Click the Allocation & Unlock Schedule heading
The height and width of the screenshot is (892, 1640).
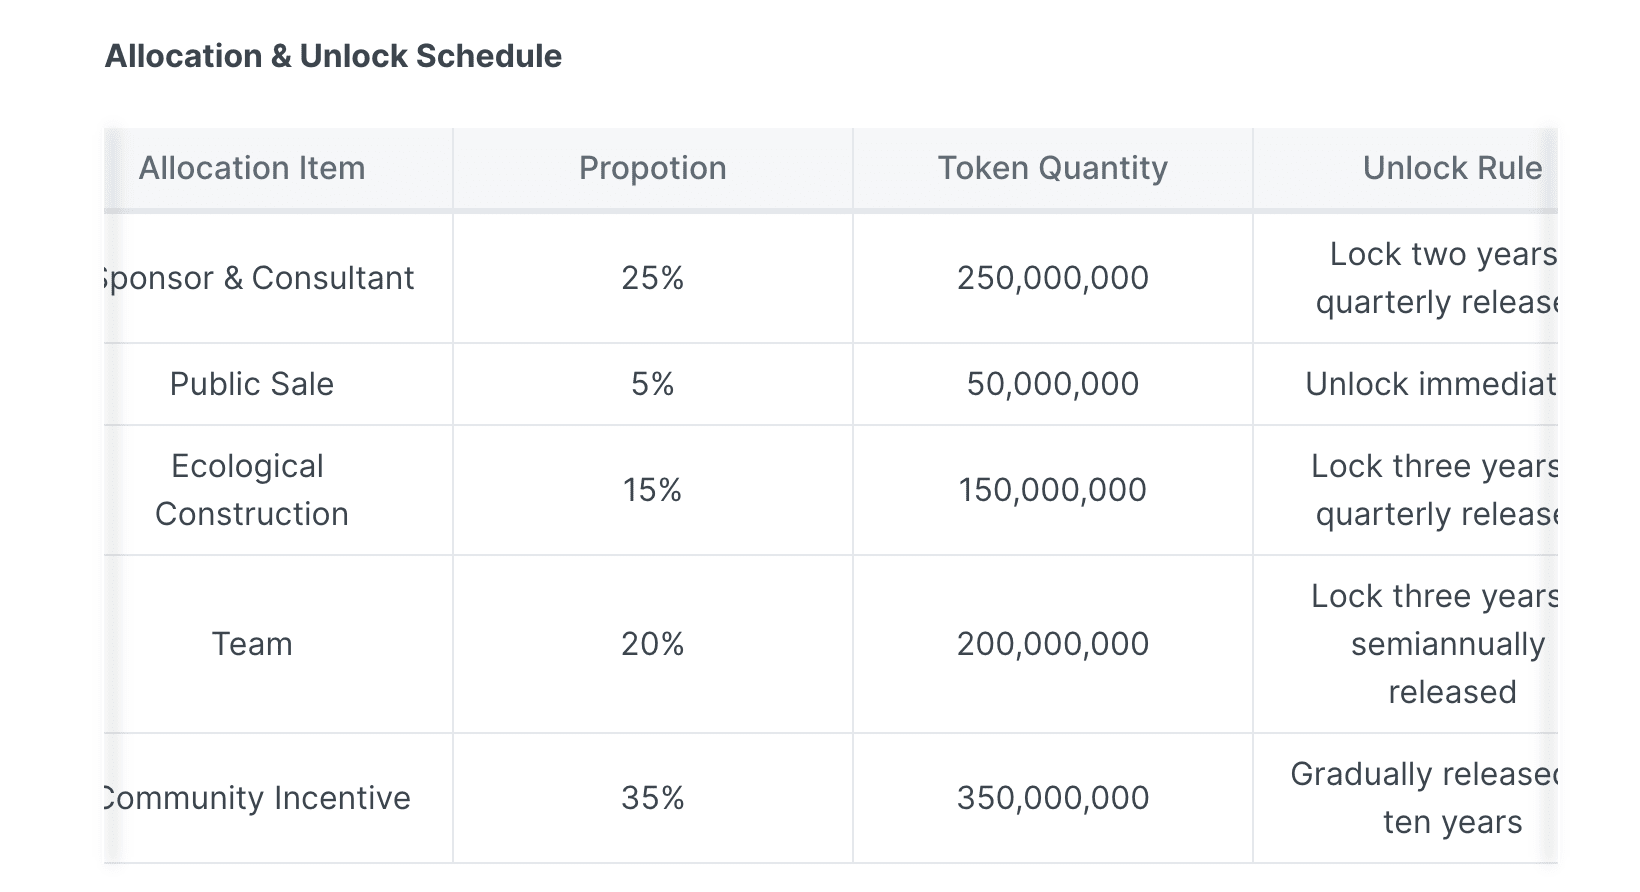pos(333,56)
